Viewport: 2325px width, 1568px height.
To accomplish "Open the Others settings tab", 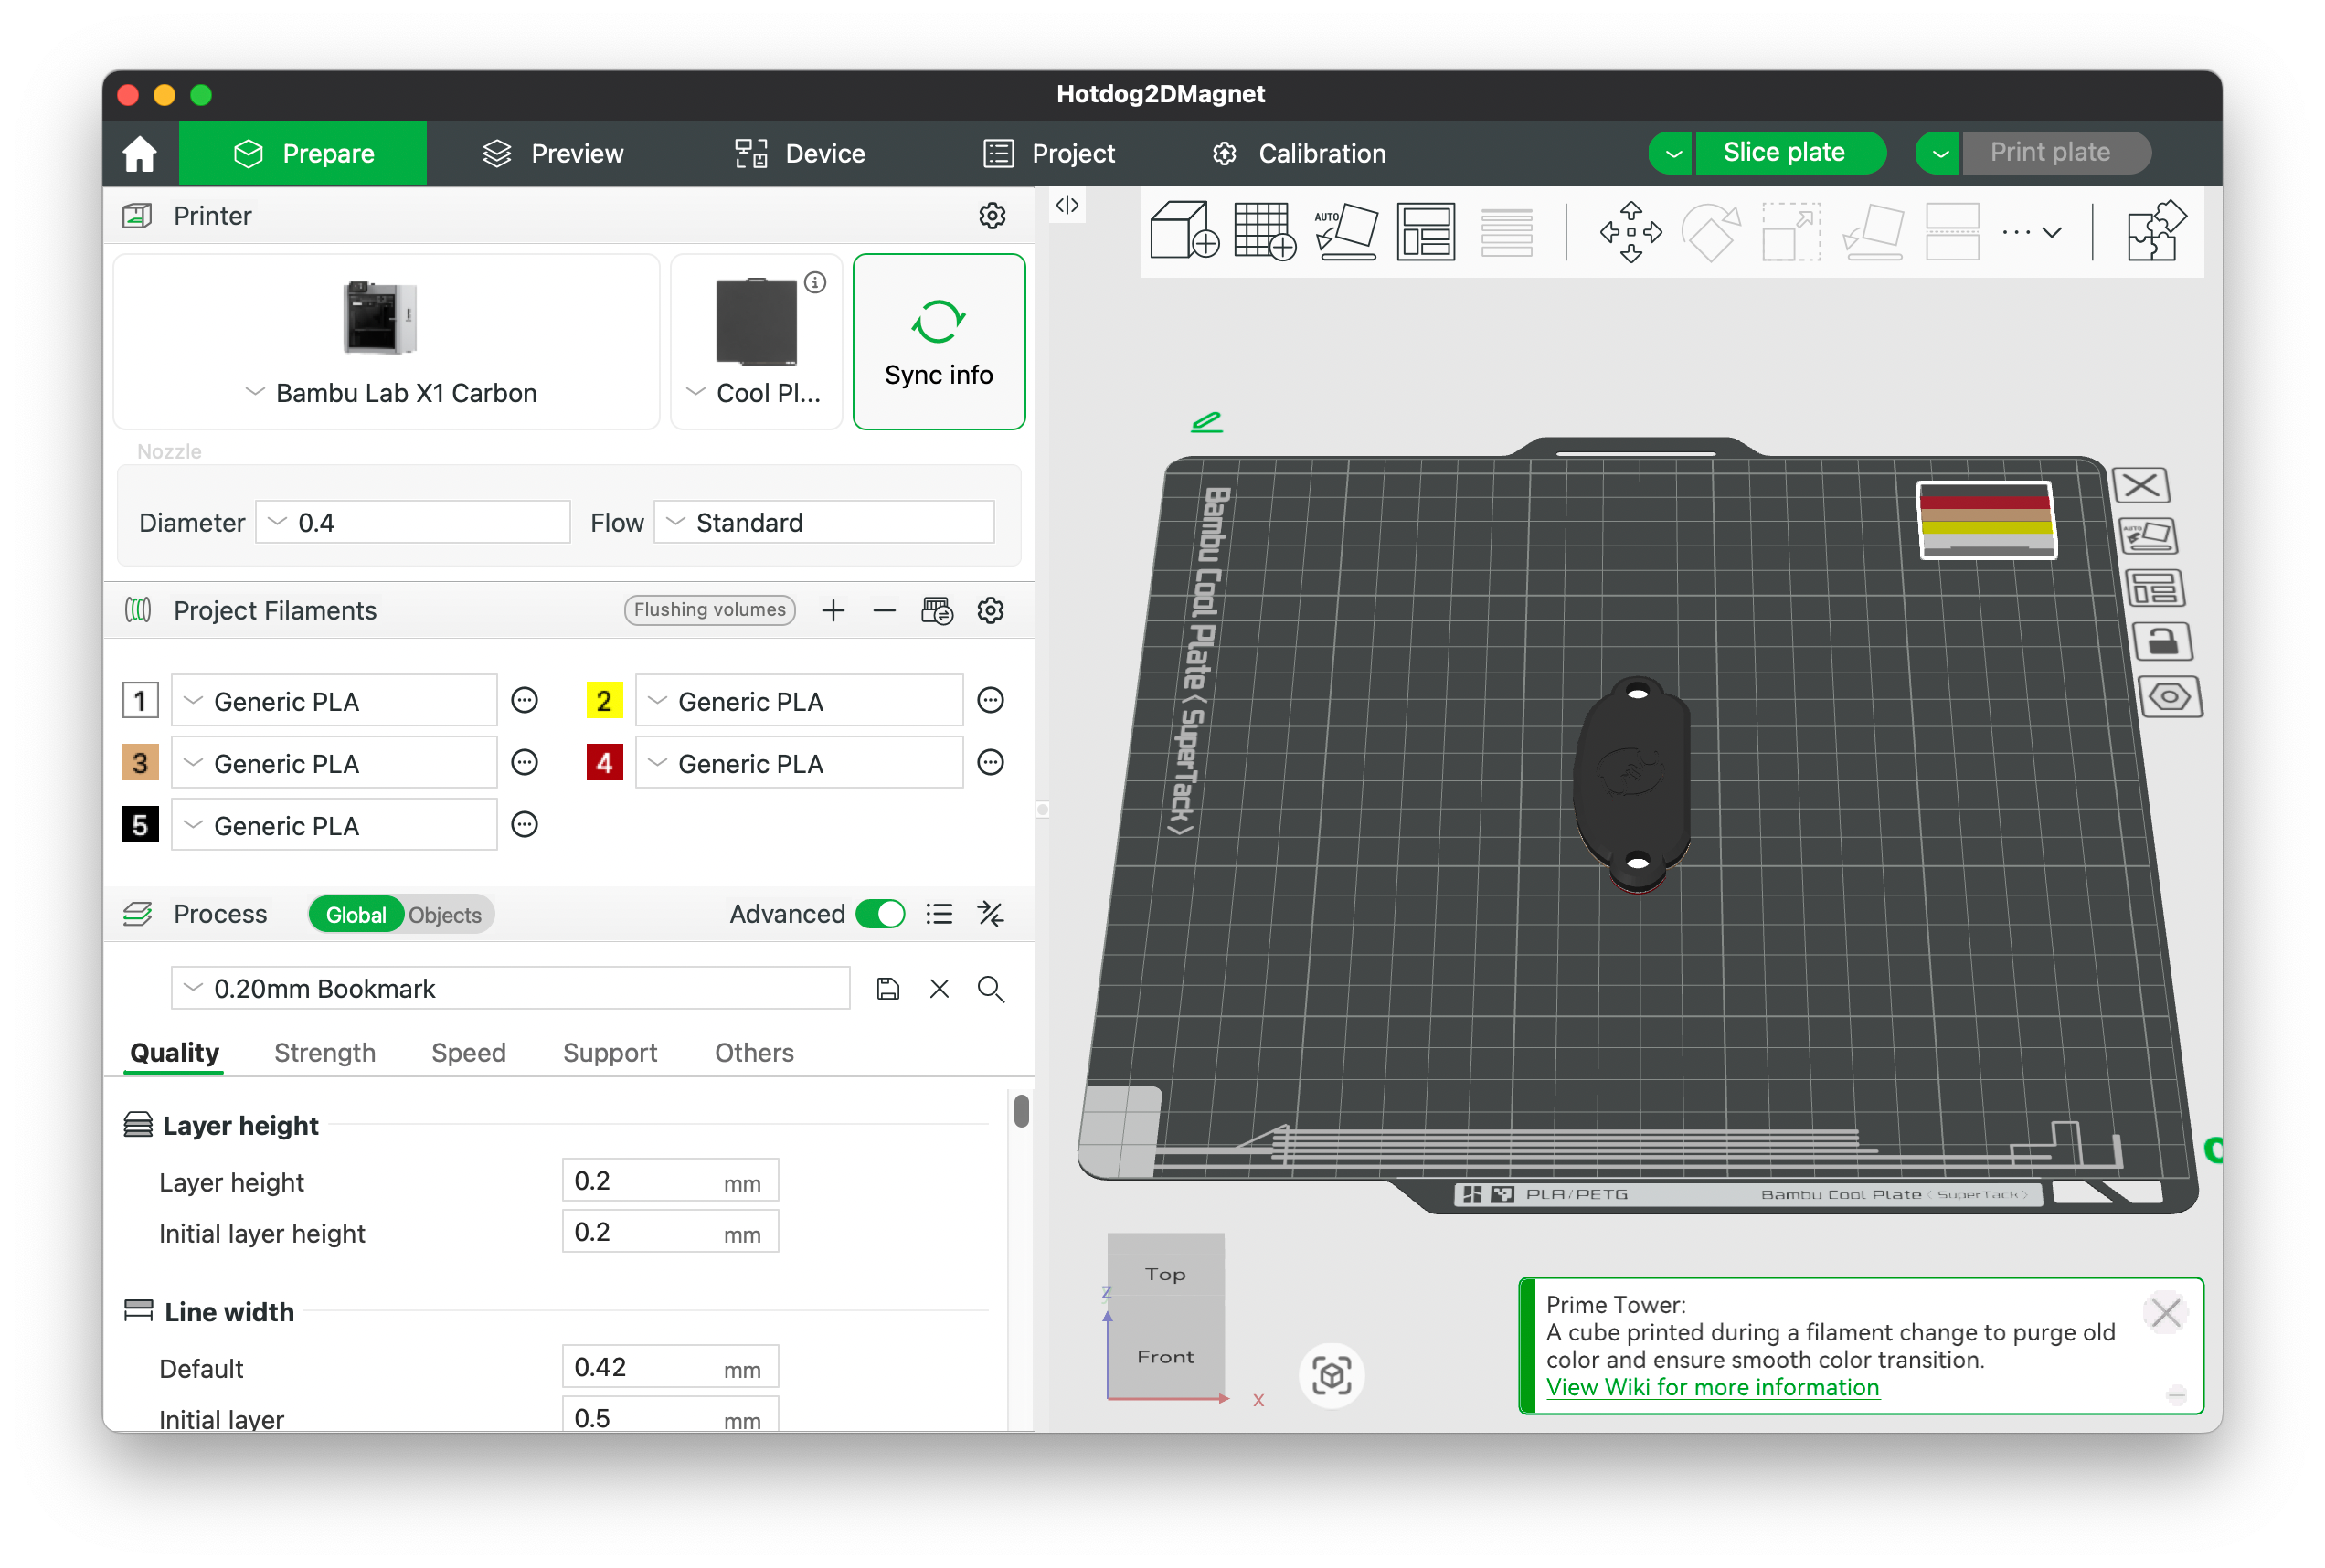I will pos(754,1053).
